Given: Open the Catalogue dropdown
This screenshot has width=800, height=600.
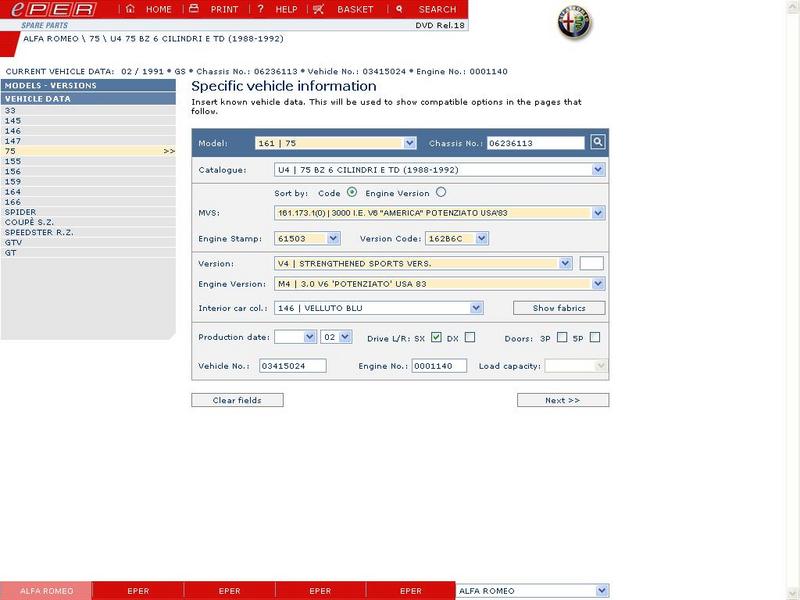Looking at the screenshot, I should coord(439,170).
